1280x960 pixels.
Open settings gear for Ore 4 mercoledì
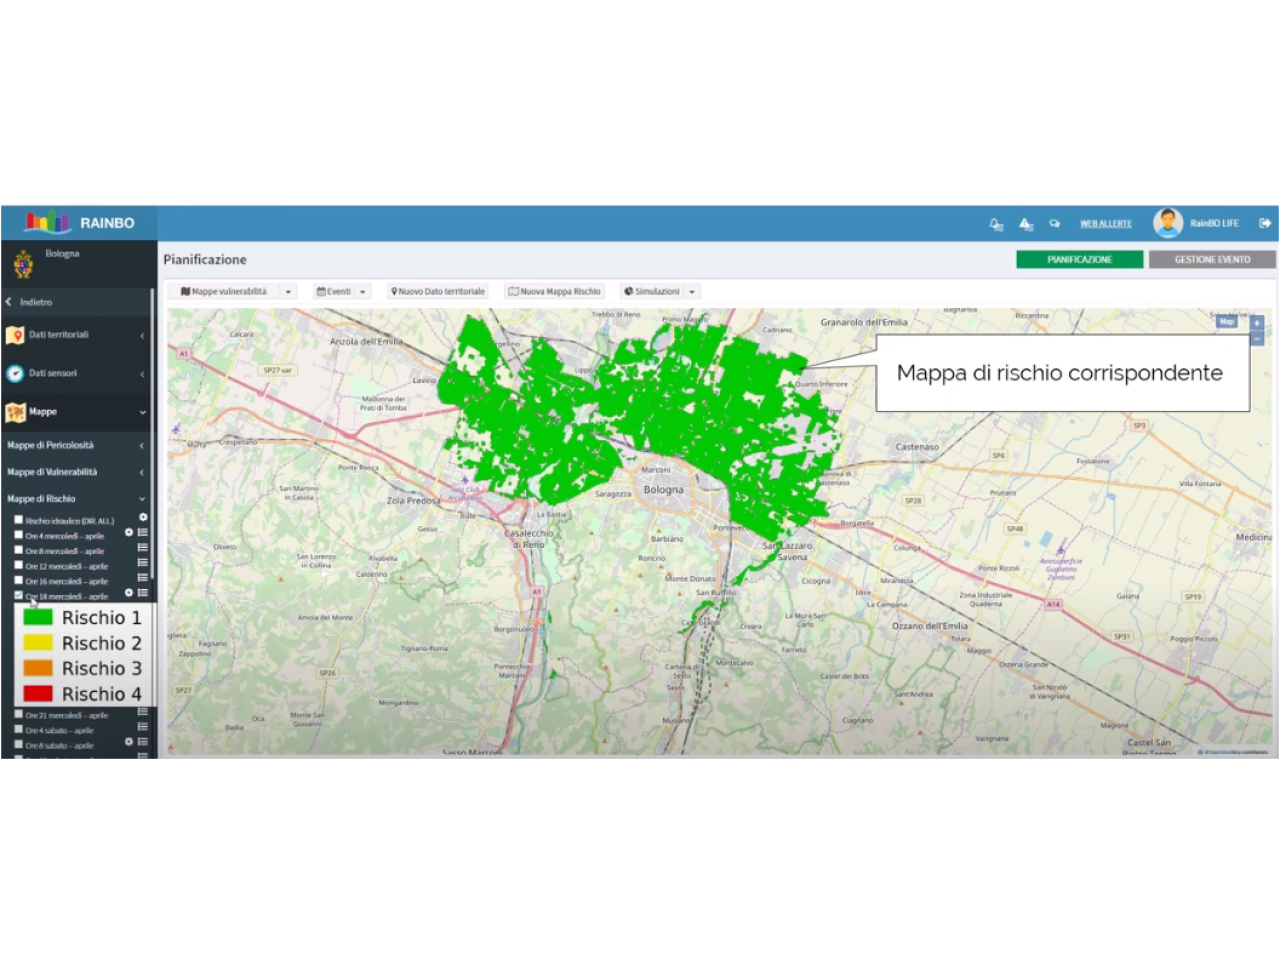coord(129,532)
